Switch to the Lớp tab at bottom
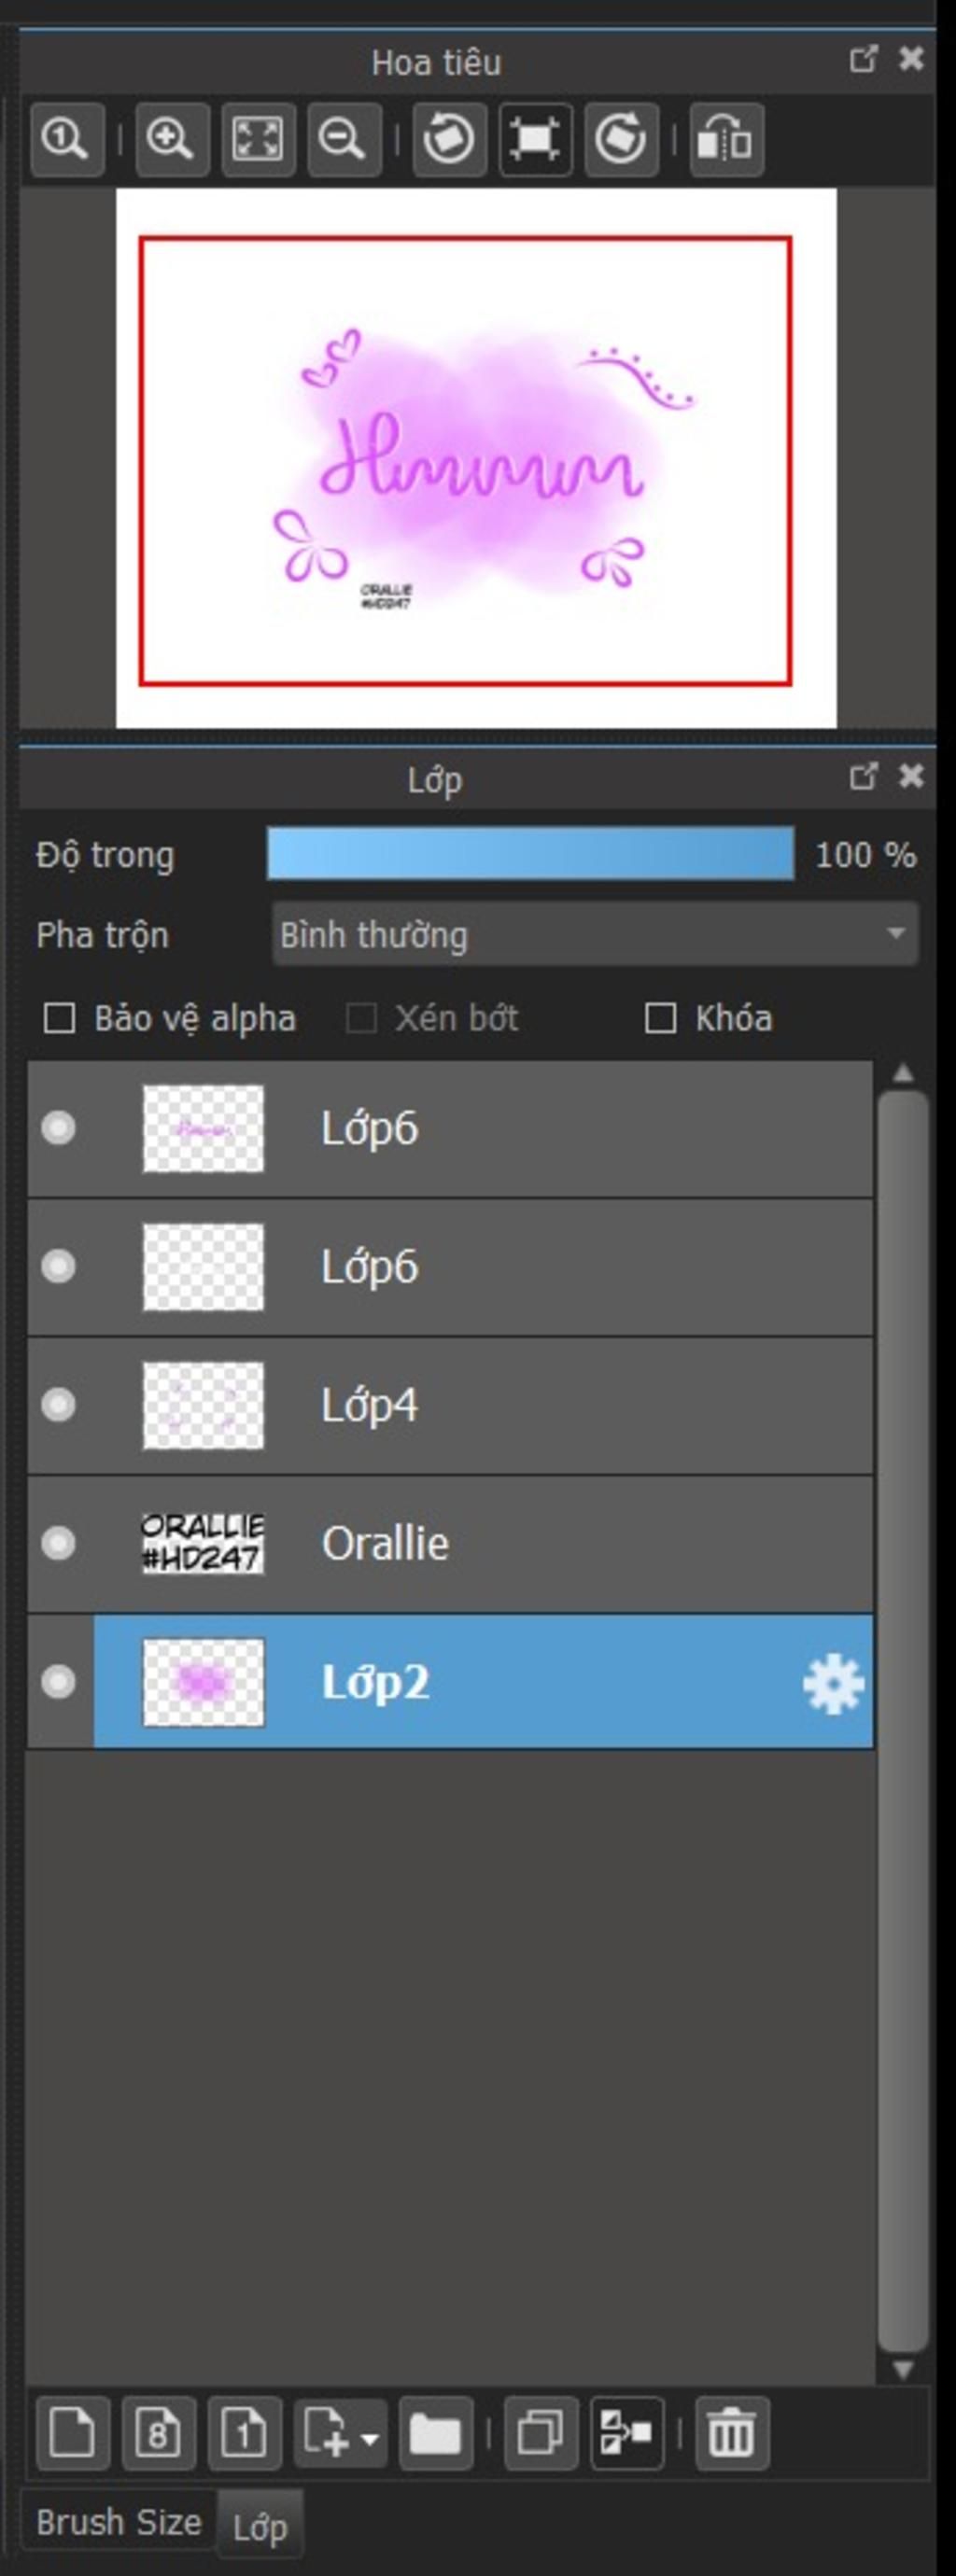The width and height of the screenshot is (956, 2576). click(260, 2527)
